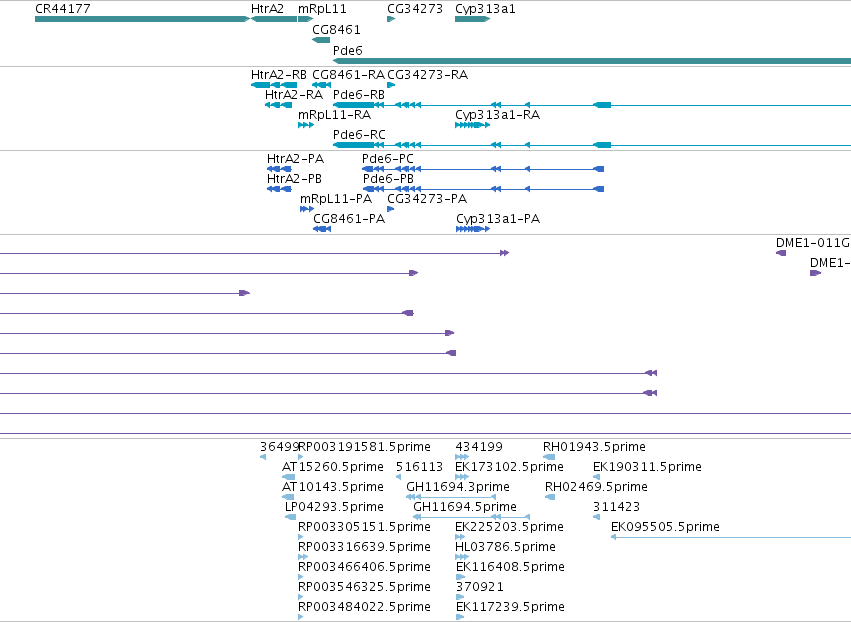Select the Cyp313a1-PA protein label
851x622 pixels.
coord(498,219)
